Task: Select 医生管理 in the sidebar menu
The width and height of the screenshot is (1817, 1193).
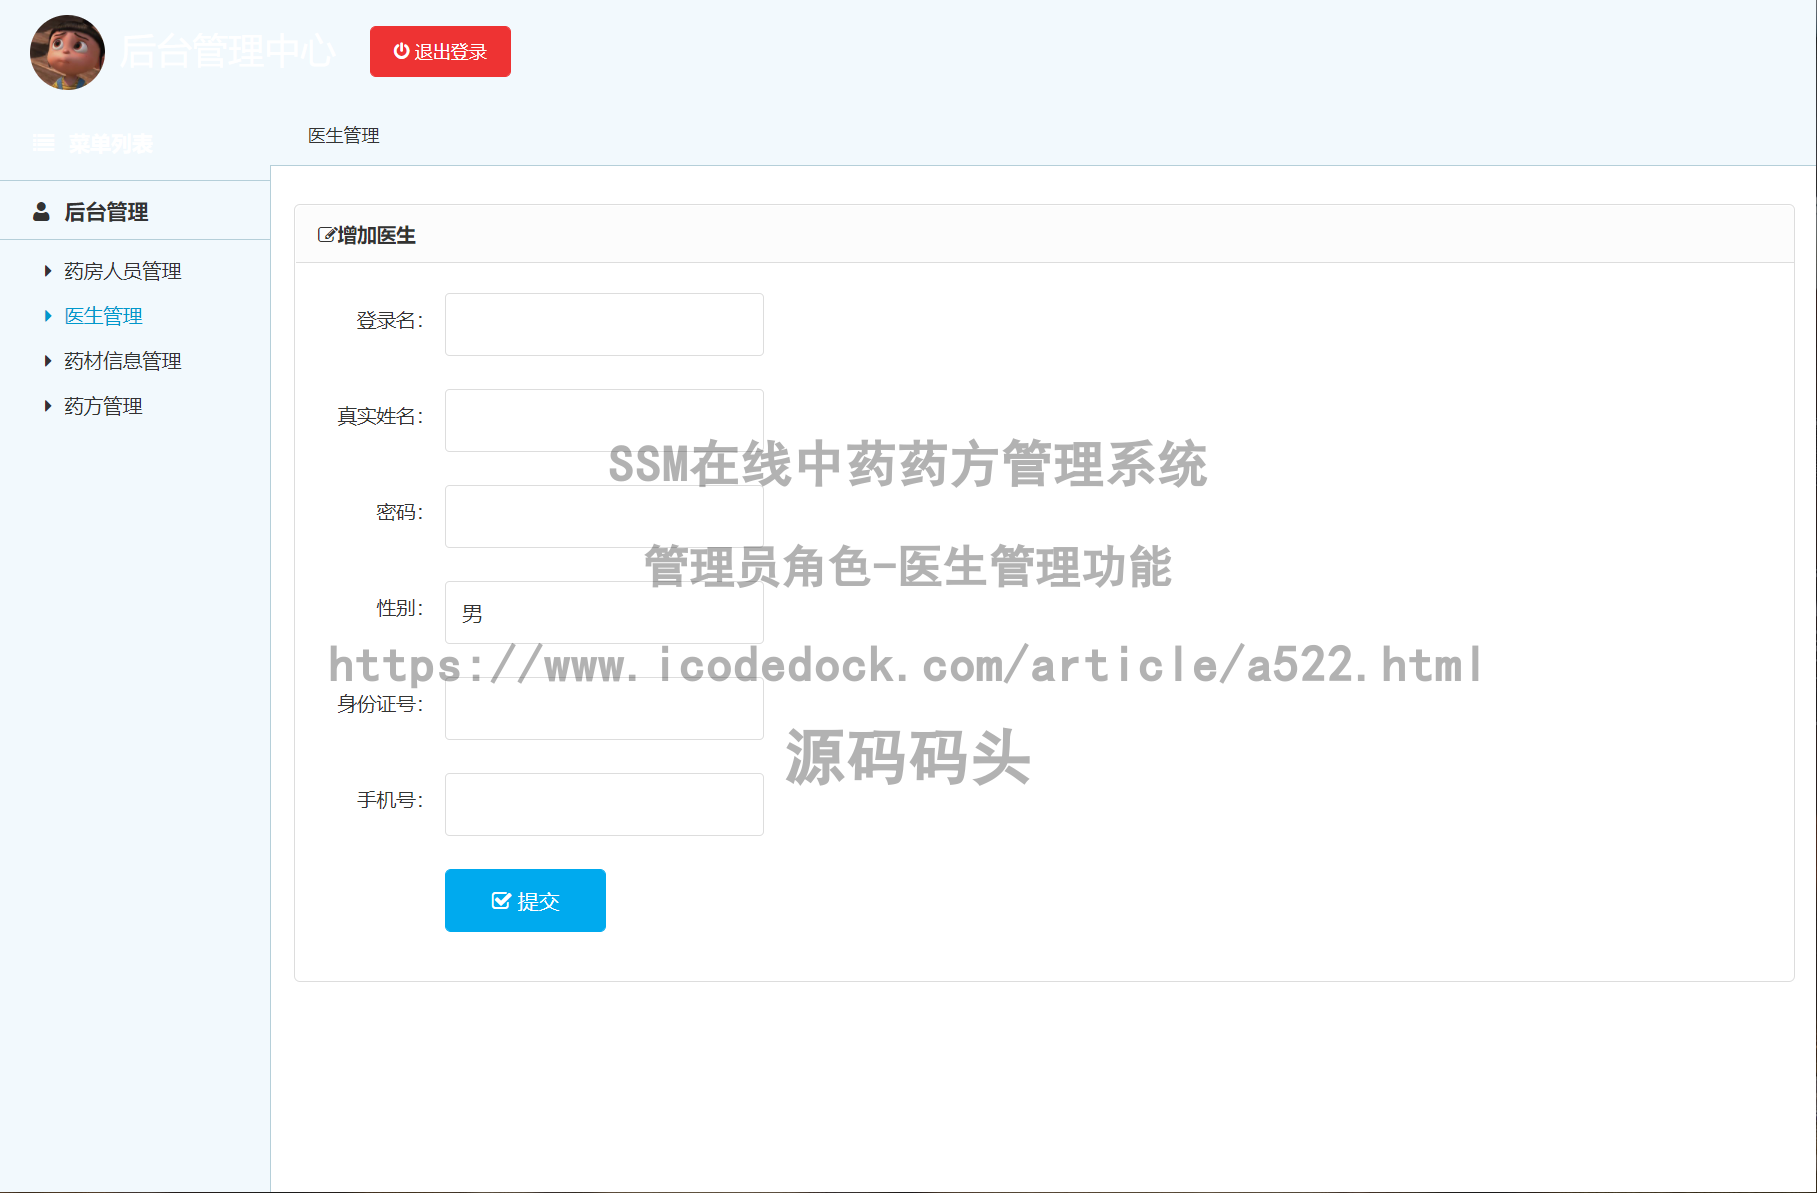Action: click(103, 315)
